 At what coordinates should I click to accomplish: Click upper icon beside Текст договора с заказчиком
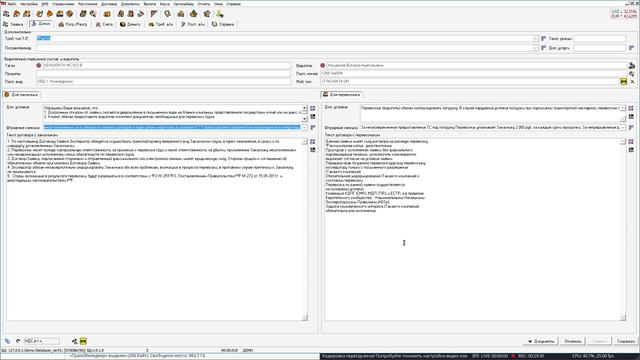[313, 141]
